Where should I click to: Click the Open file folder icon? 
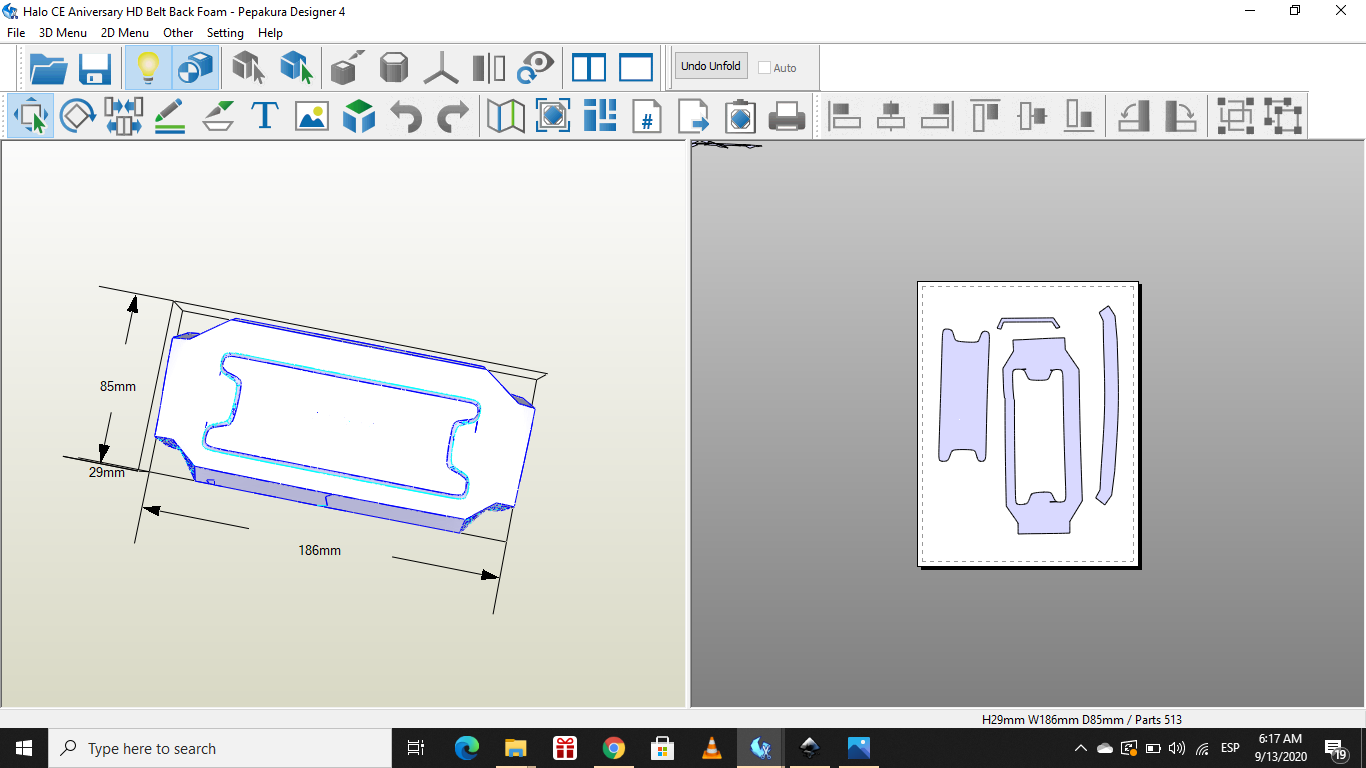[48, 68]
